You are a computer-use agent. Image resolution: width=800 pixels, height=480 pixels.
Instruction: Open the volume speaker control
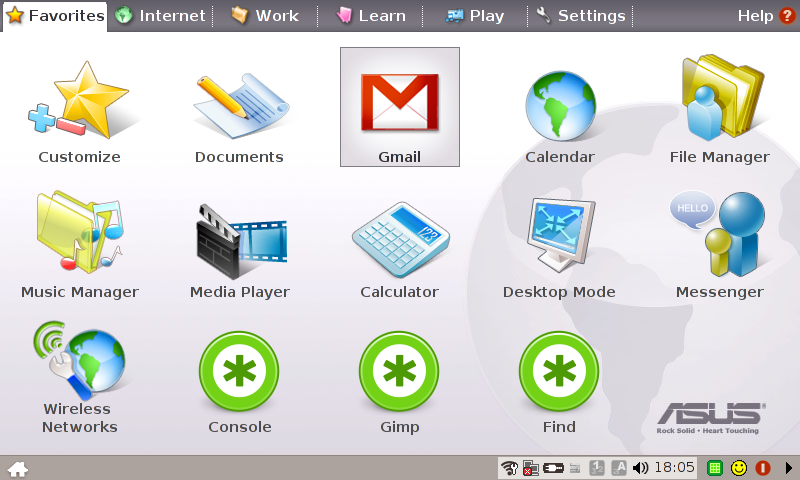click(640, 468)
